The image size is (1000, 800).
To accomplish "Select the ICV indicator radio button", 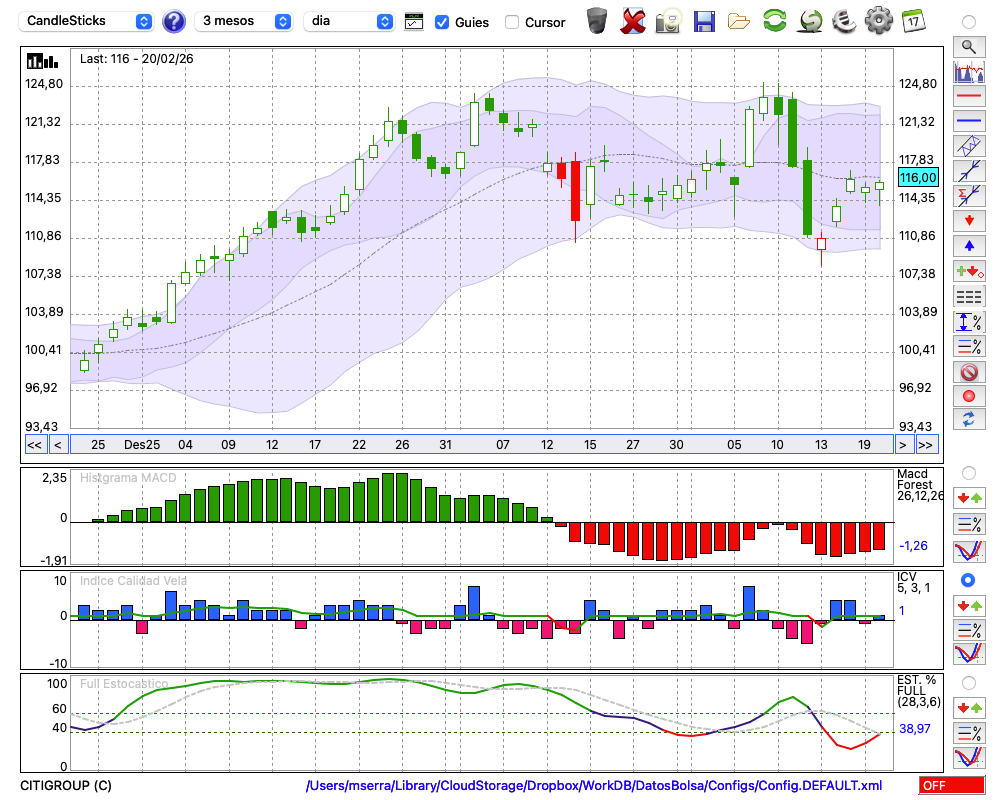I will tap(968, 580).
